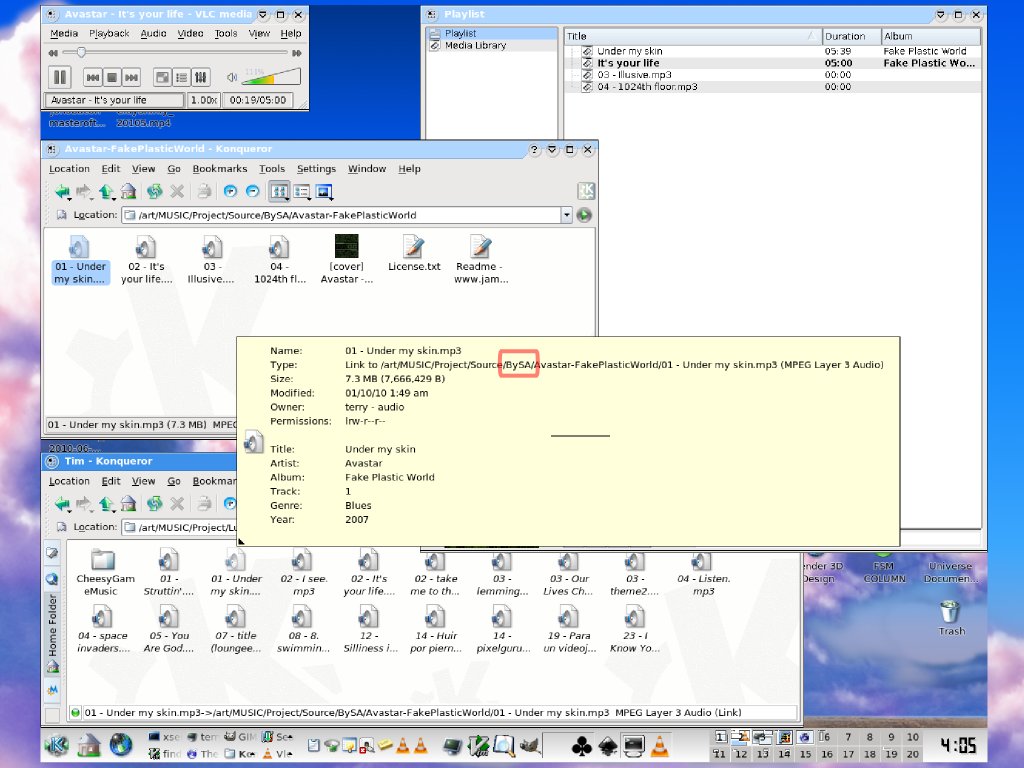Open the KDE K menu launcher
The height and width of the screenshot is (768, 1024).
57,745
